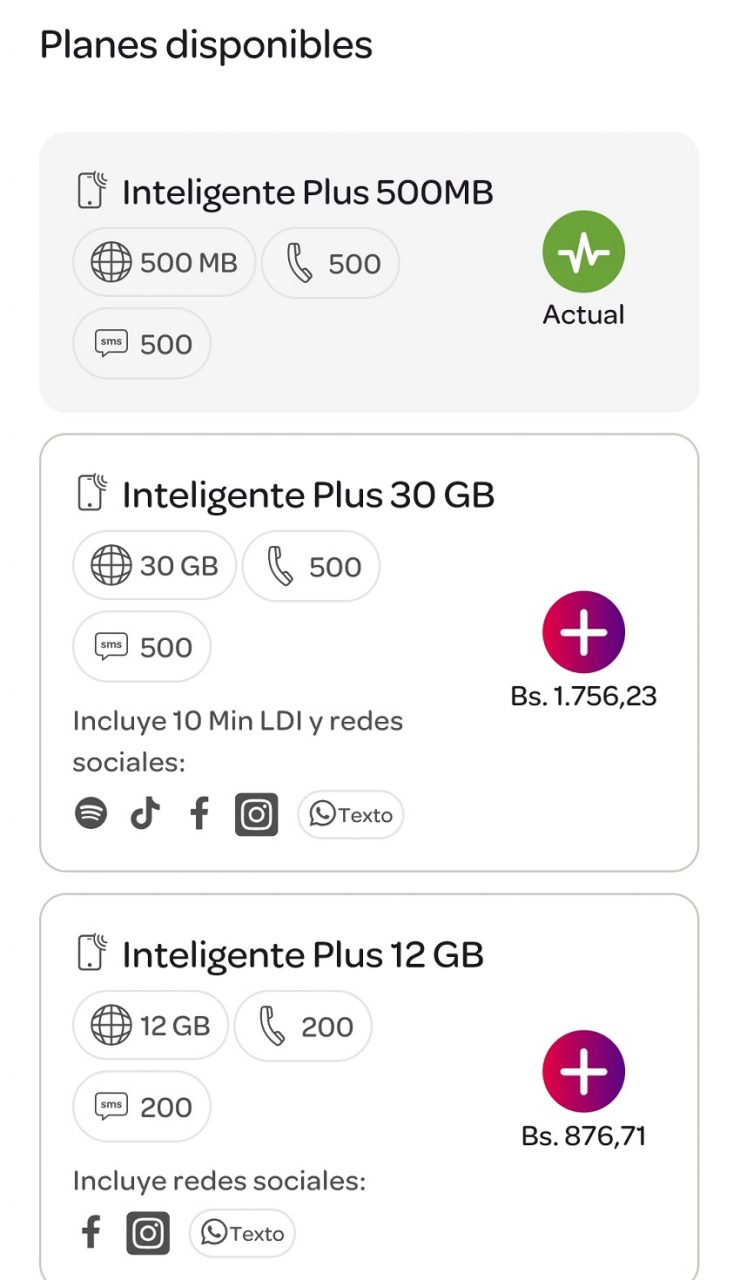
Task: Tap the green Actual plan icon
Action: coord(583,252)
